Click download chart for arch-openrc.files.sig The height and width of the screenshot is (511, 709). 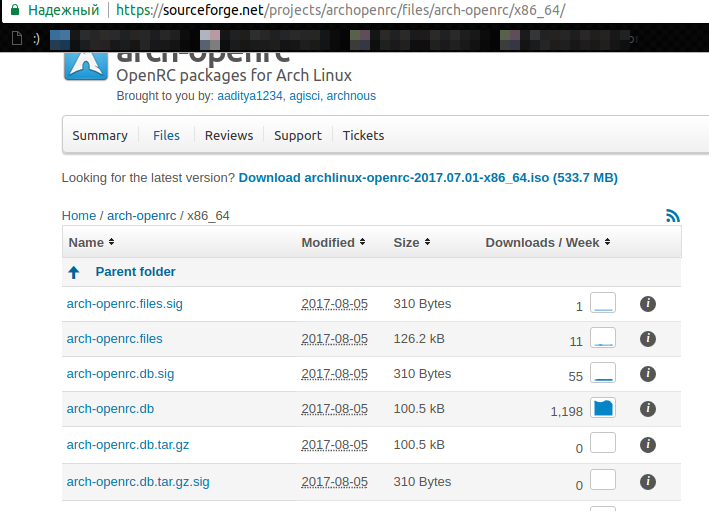tap(603, 303)
